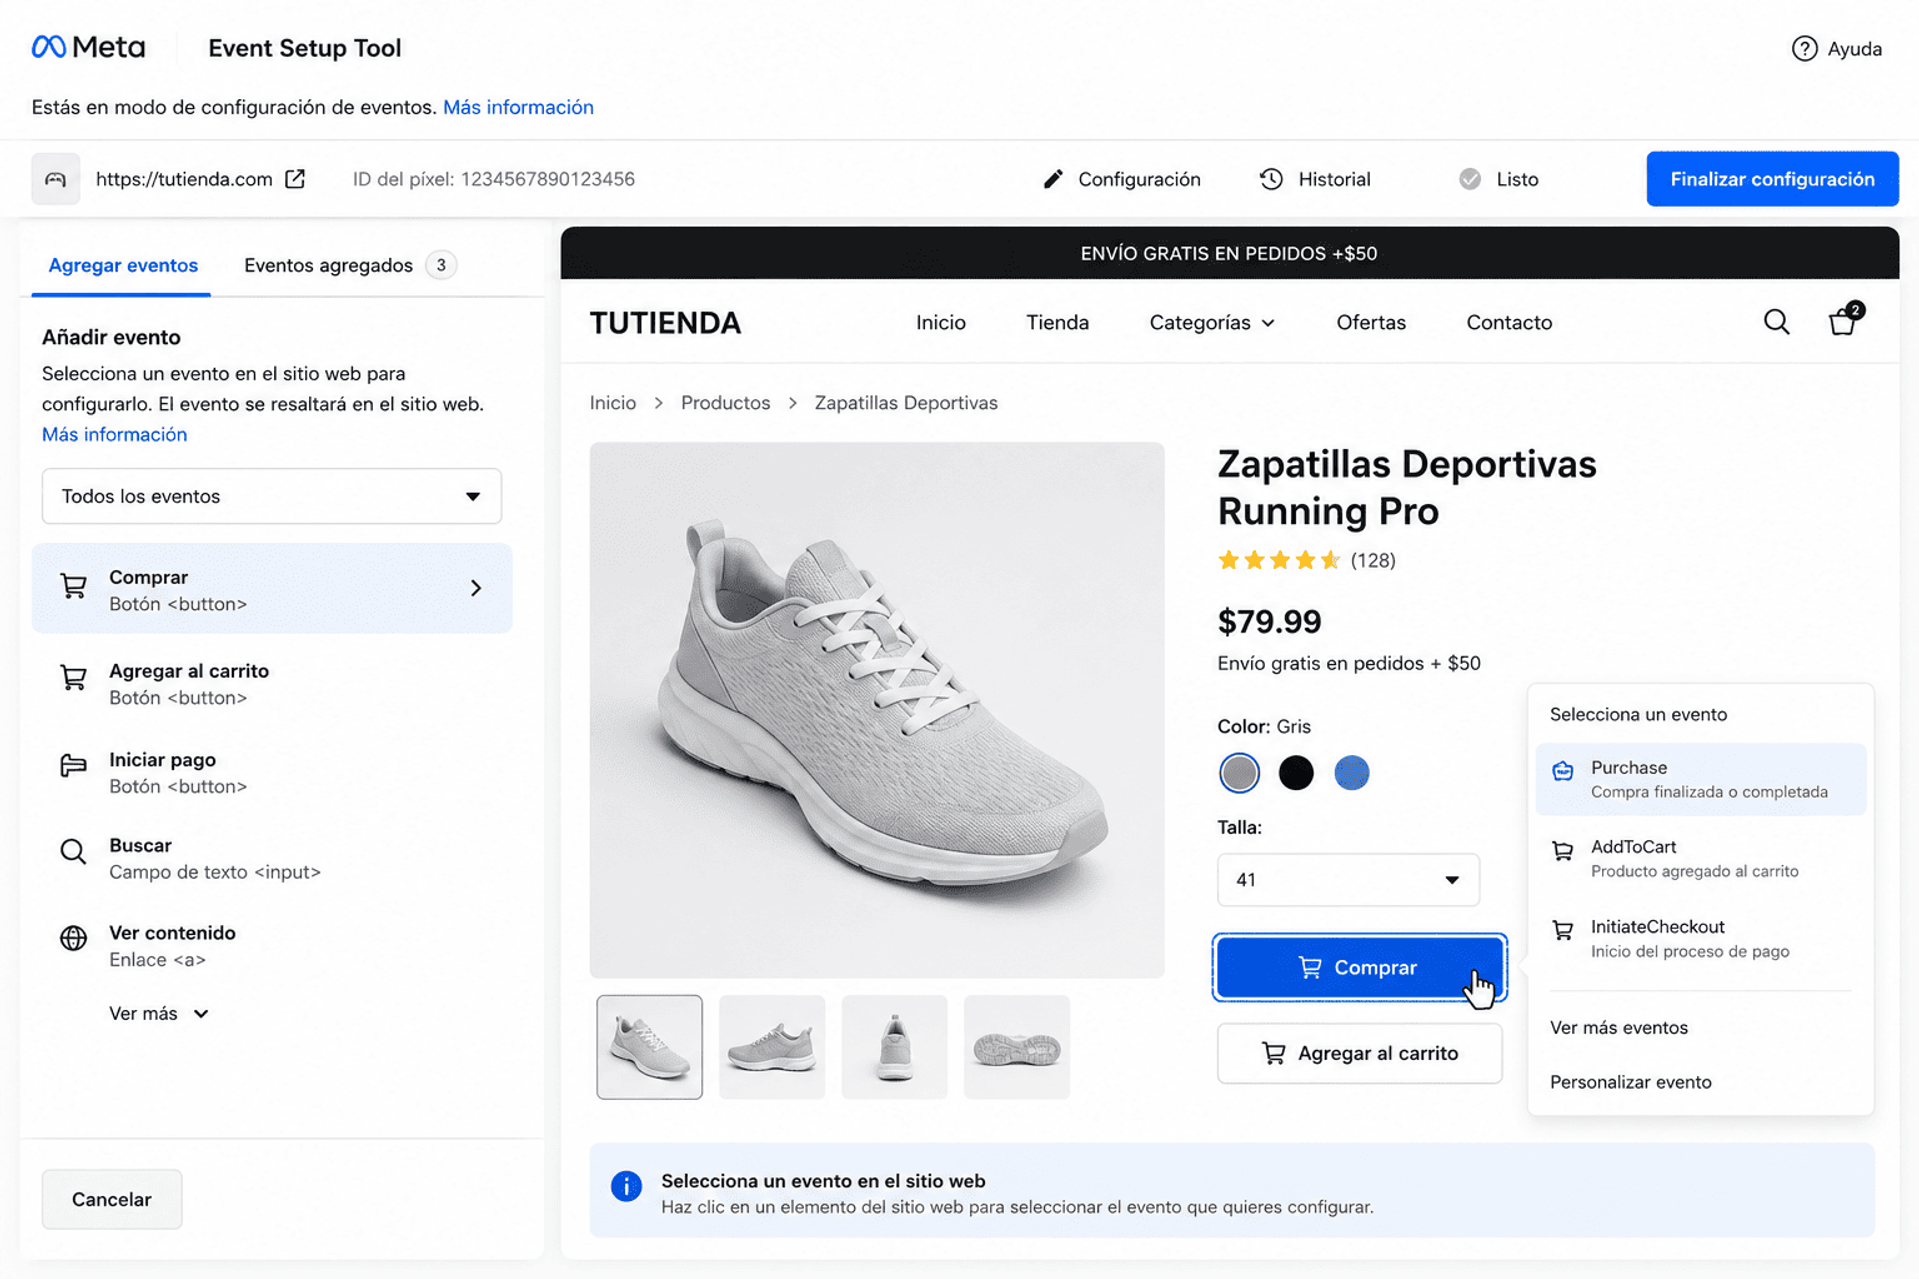
Task: Switch to the Agregar eventos tab
Action: click(x=123, y=265)
